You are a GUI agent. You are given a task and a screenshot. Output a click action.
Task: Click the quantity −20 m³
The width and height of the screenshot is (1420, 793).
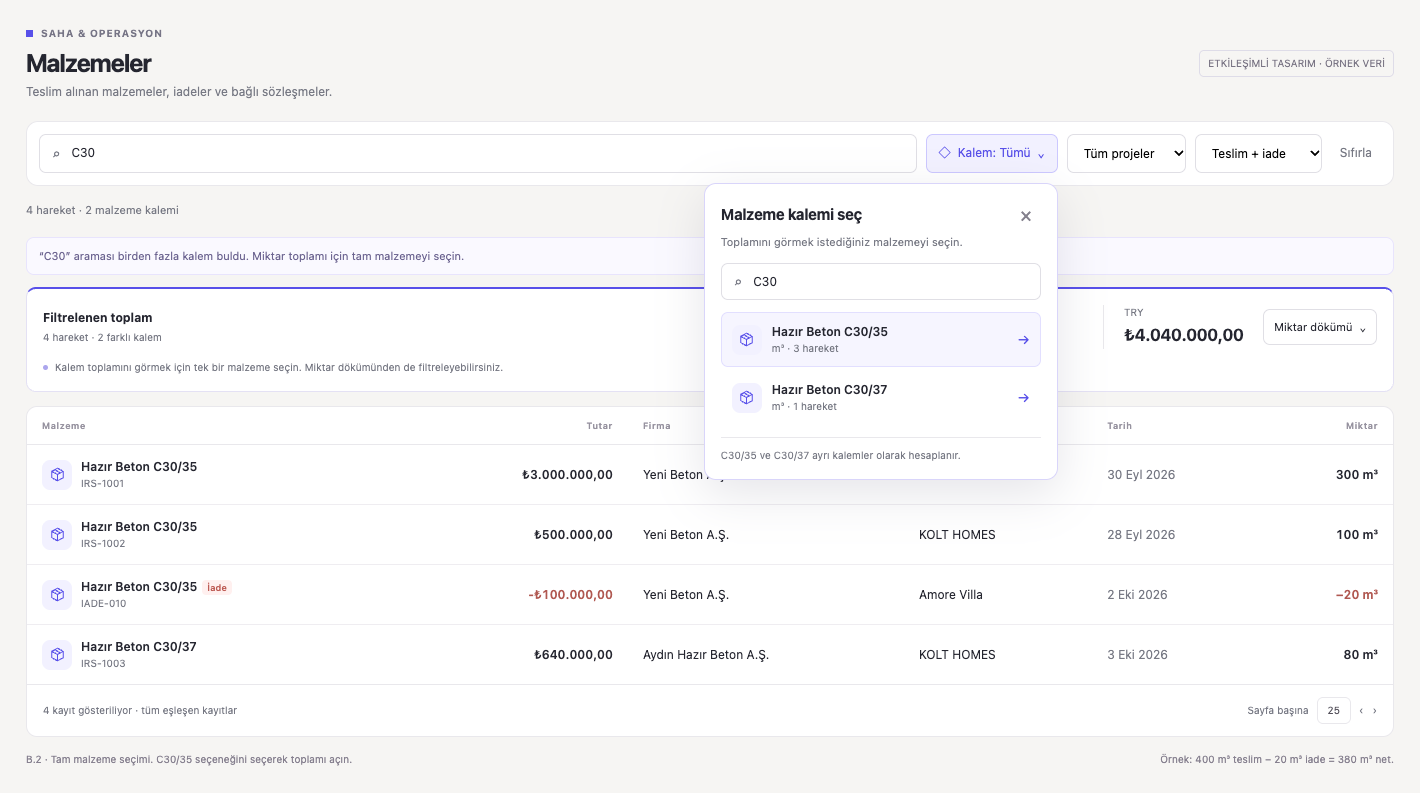[1356, 595]
